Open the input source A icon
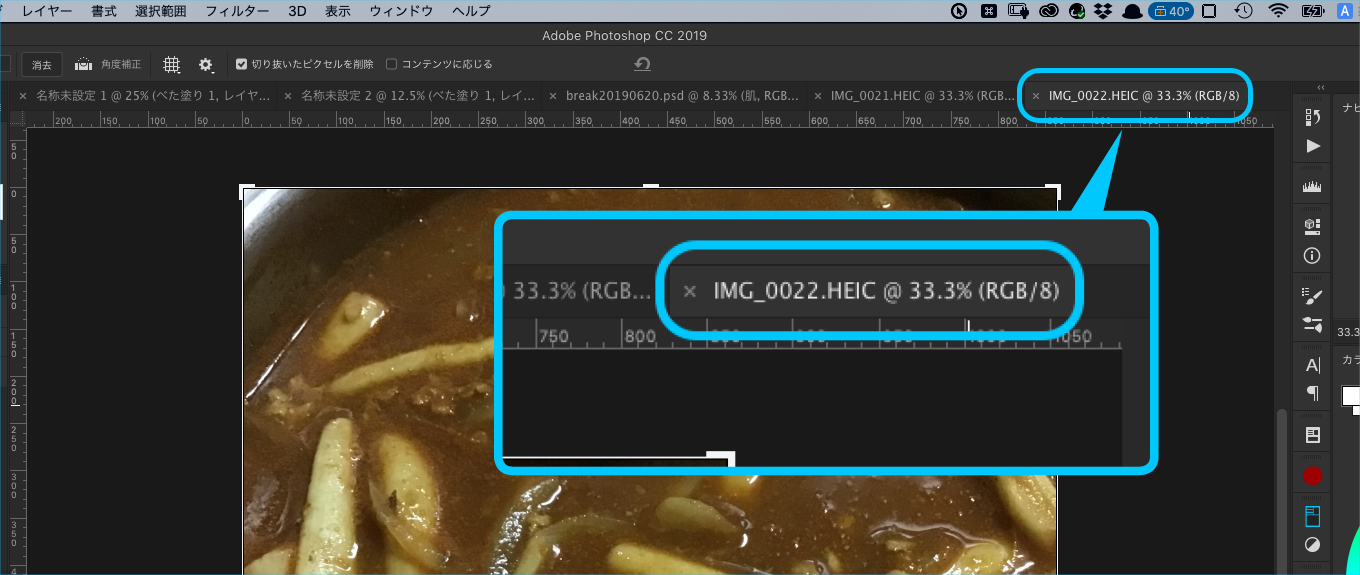This screenshot has width=1360, height=575. point(1344,11)
